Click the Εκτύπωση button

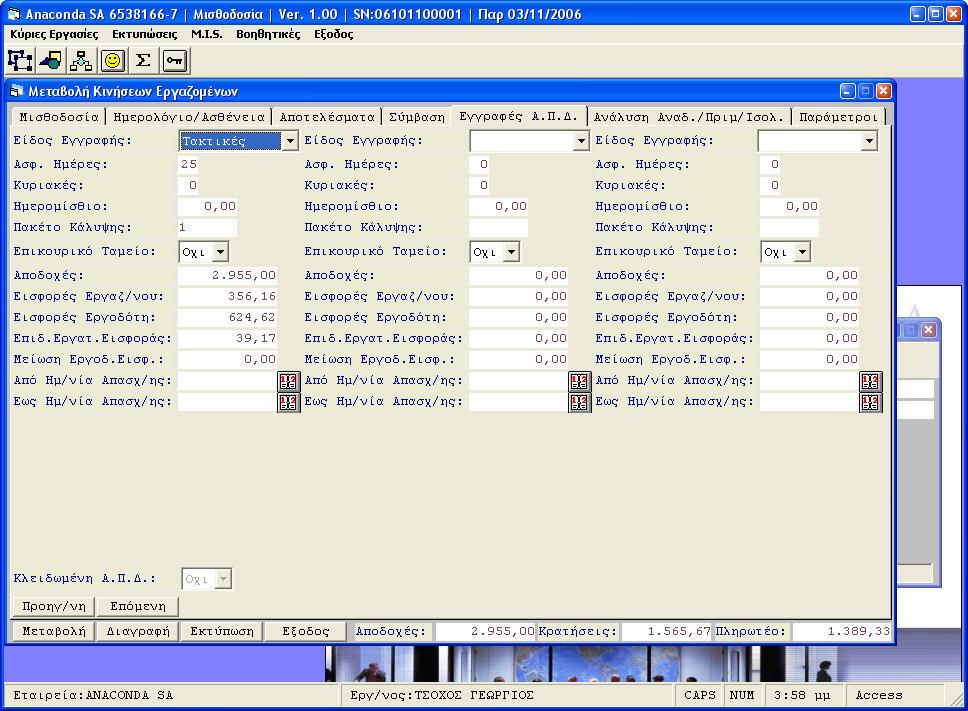pos(222,631)
